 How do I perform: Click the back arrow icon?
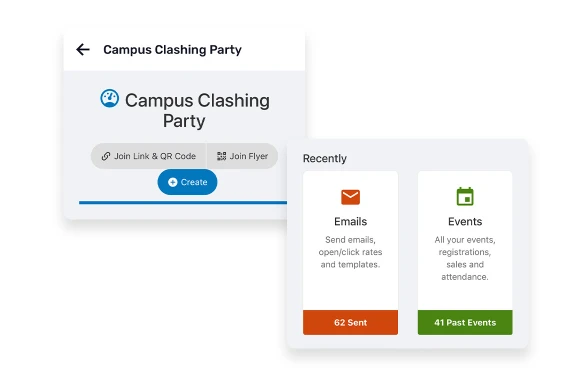[x=83, y=49]
